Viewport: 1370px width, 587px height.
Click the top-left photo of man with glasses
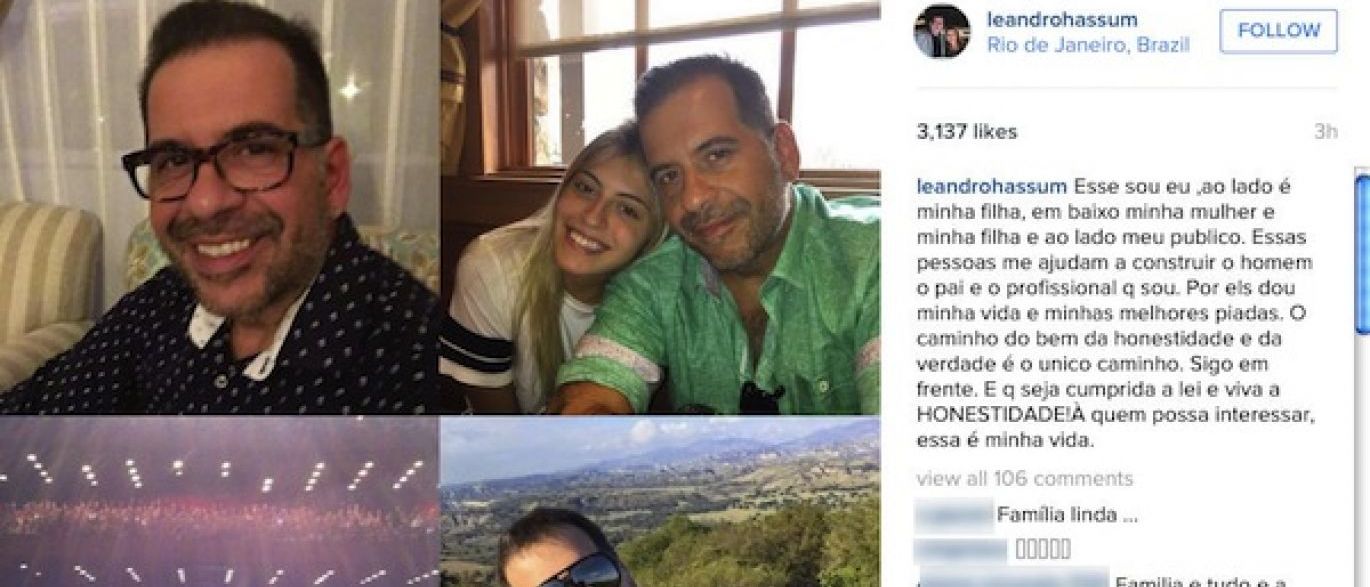[x=219, y=206]
